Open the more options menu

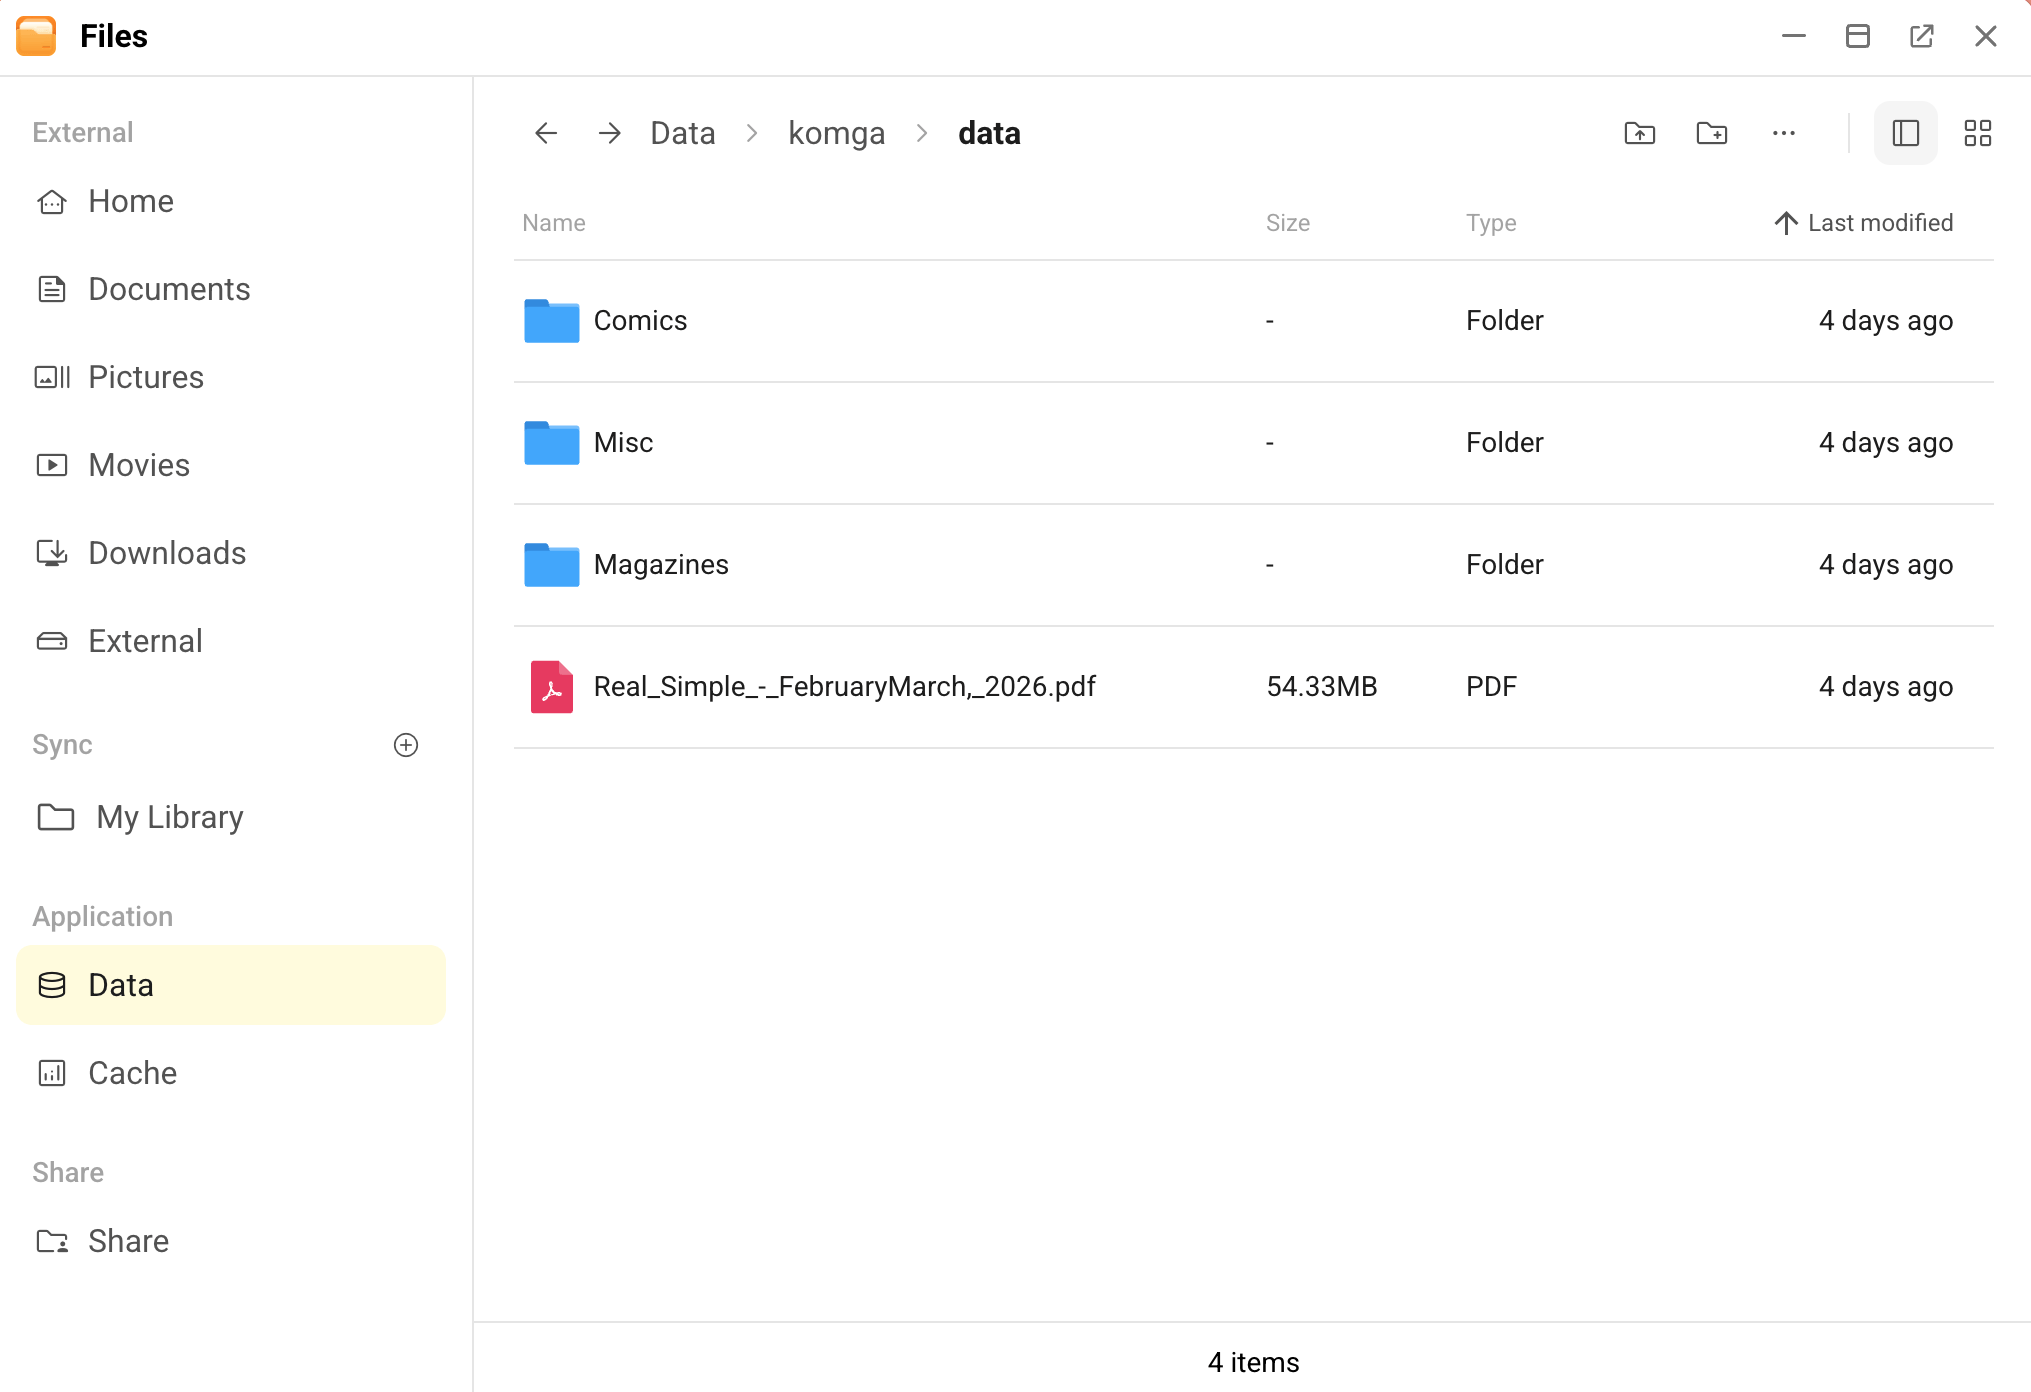(x=1784, y=132)
